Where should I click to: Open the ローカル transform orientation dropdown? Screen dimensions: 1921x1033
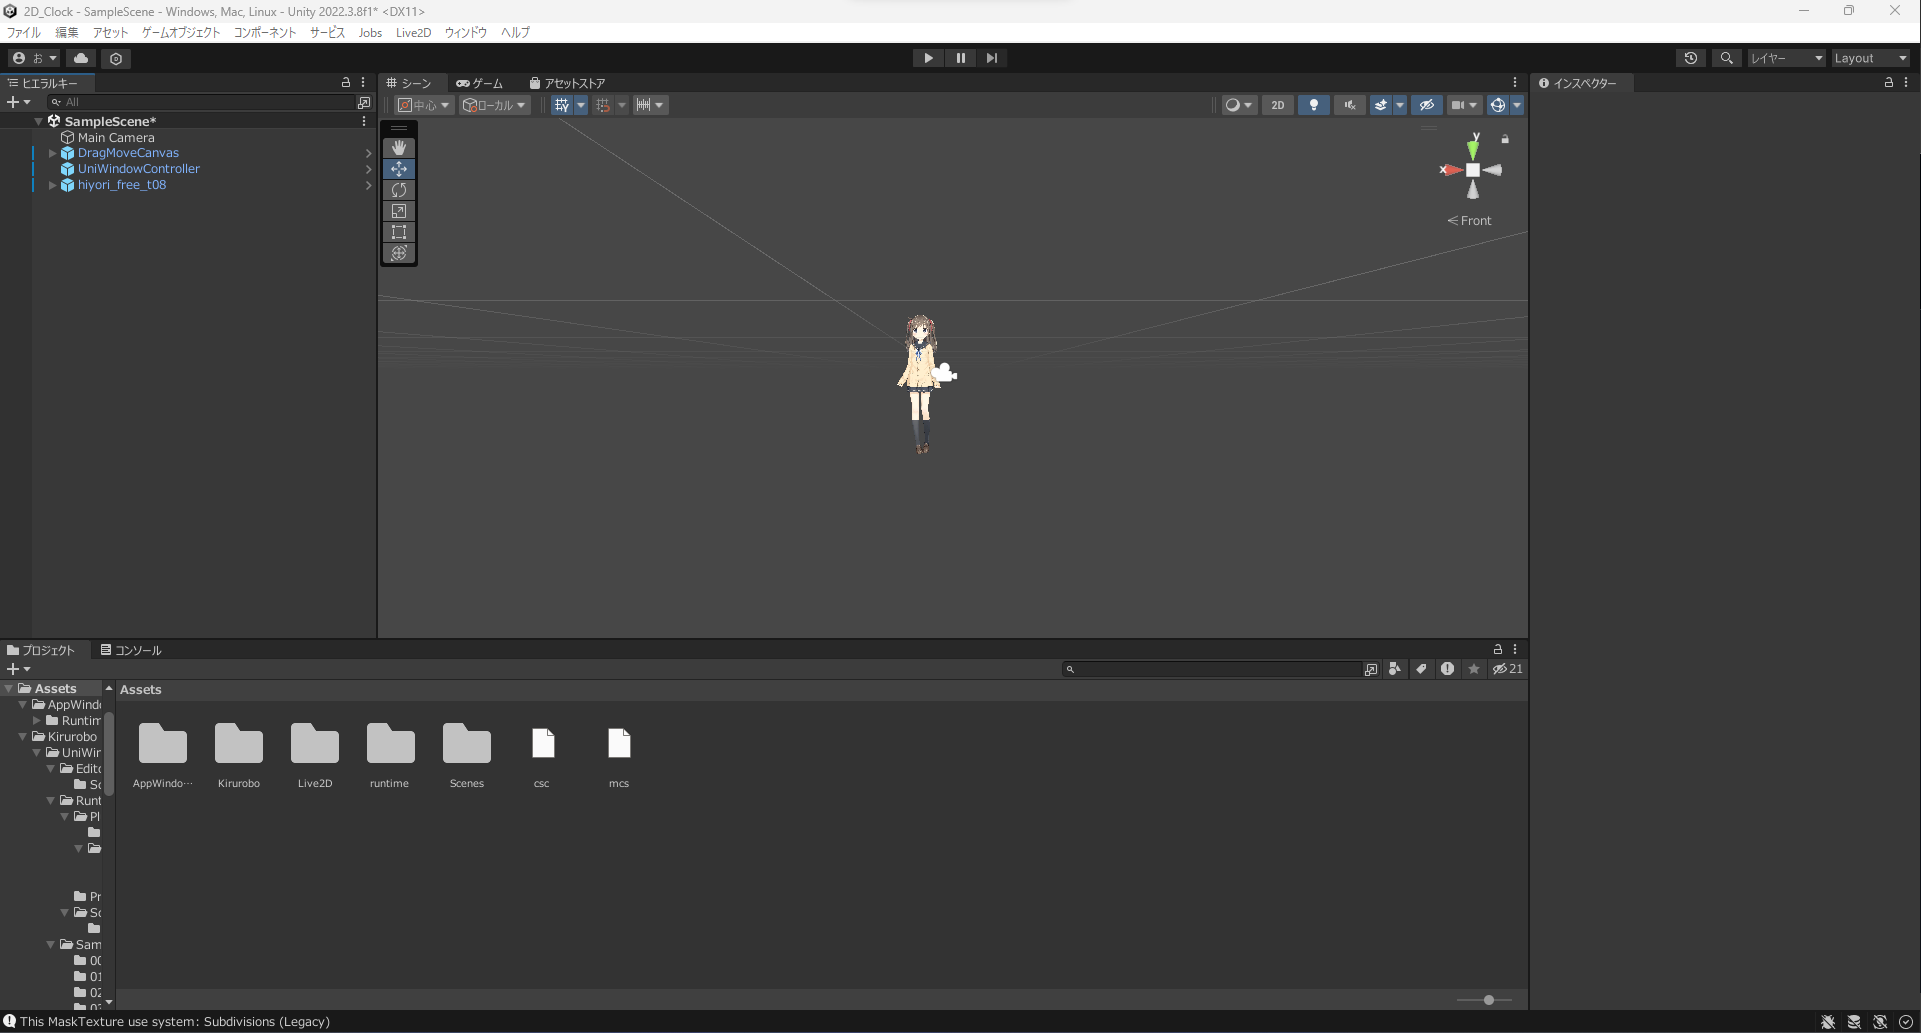[494, 105]
